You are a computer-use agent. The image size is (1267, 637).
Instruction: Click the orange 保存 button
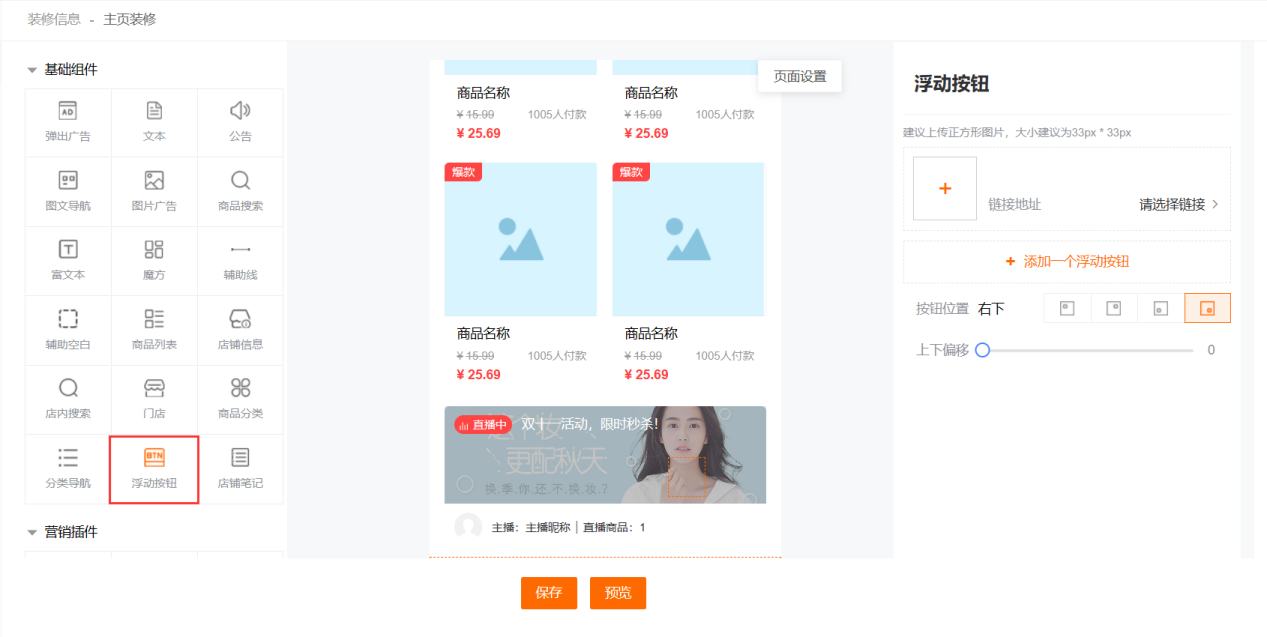[x=549, y=593]
